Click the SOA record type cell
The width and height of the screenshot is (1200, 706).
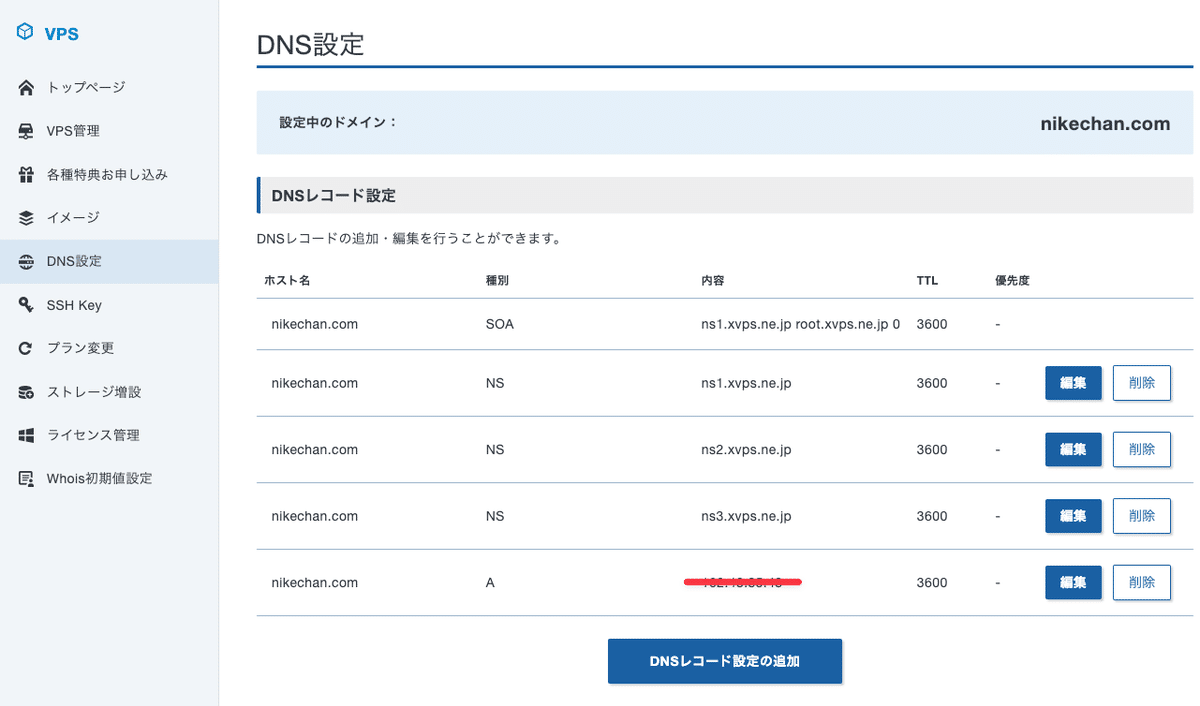click(x=500, y=325)
